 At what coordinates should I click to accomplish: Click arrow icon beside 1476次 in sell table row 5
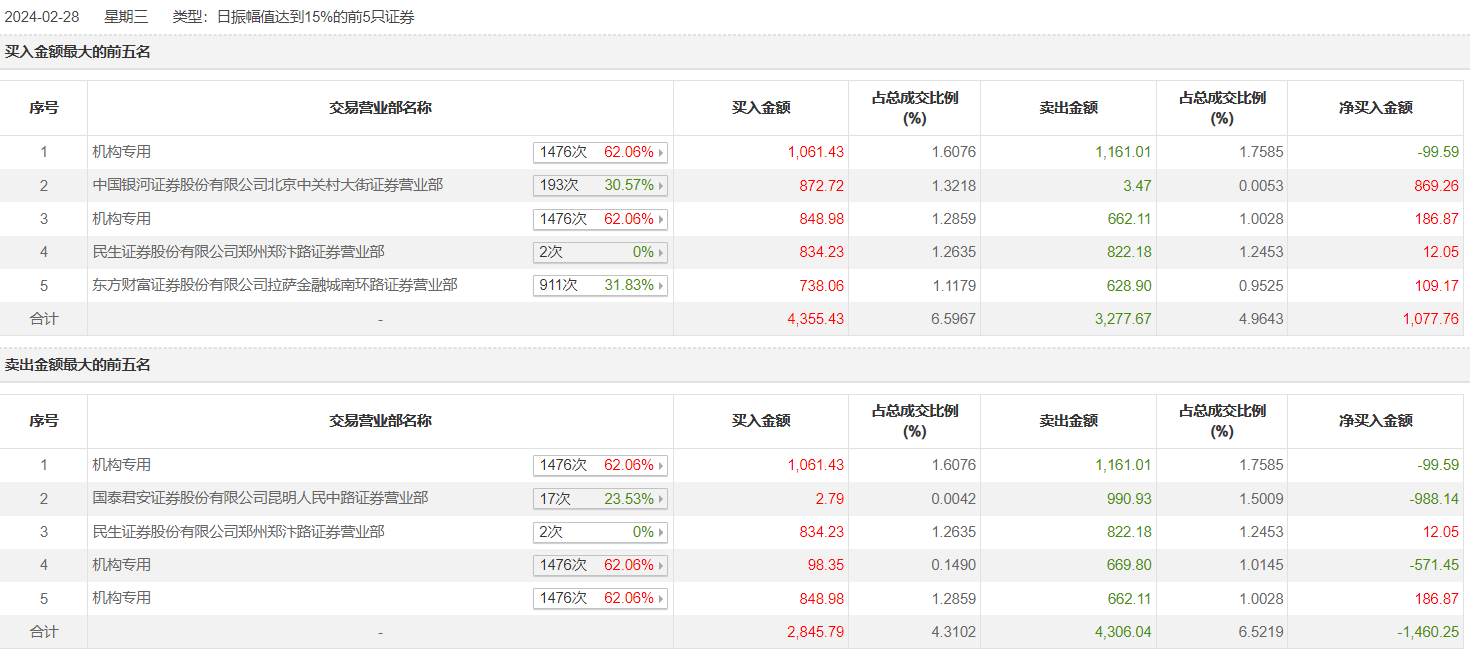click(661, 599)
